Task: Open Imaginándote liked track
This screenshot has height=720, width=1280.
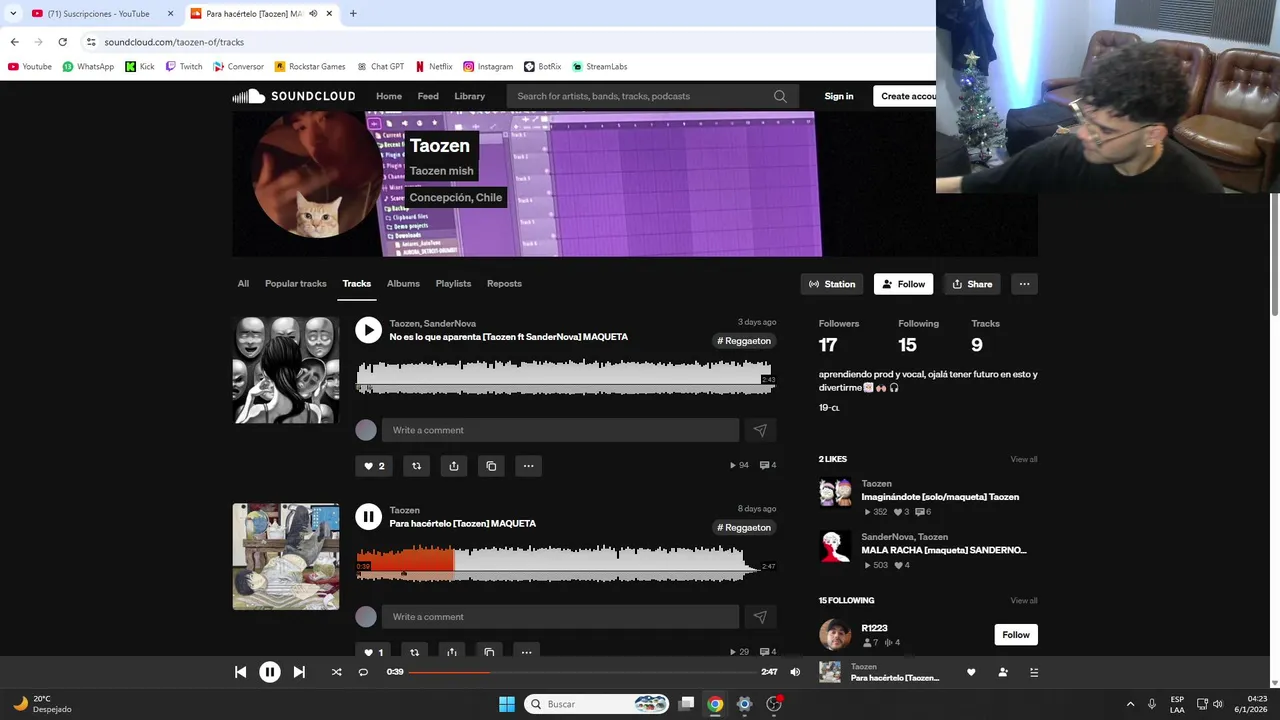Action: pos(940,497)
